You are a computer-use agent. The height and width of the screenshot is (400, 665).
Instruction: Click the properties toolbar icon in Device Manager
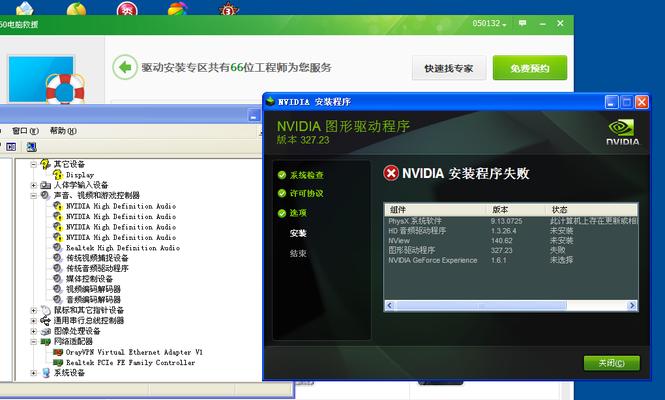[11, 147]
